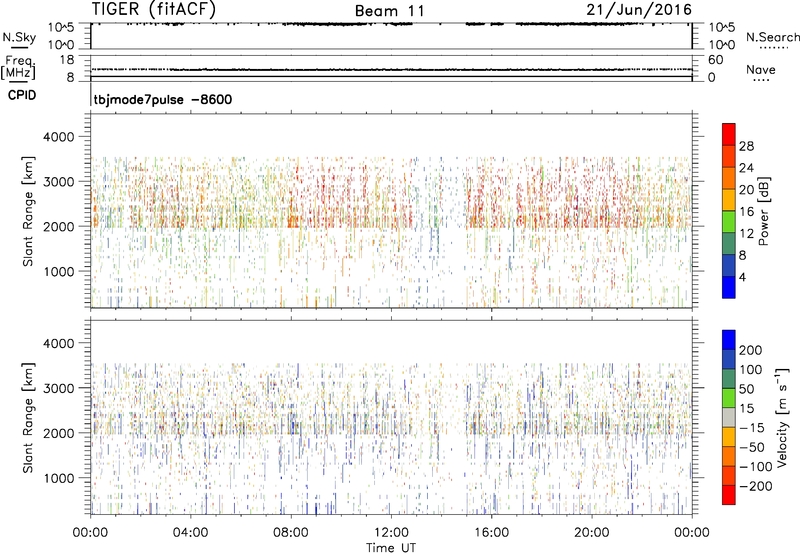
Task: Click the blue top segment of Velocity colorbar
Action: (729, 340)
